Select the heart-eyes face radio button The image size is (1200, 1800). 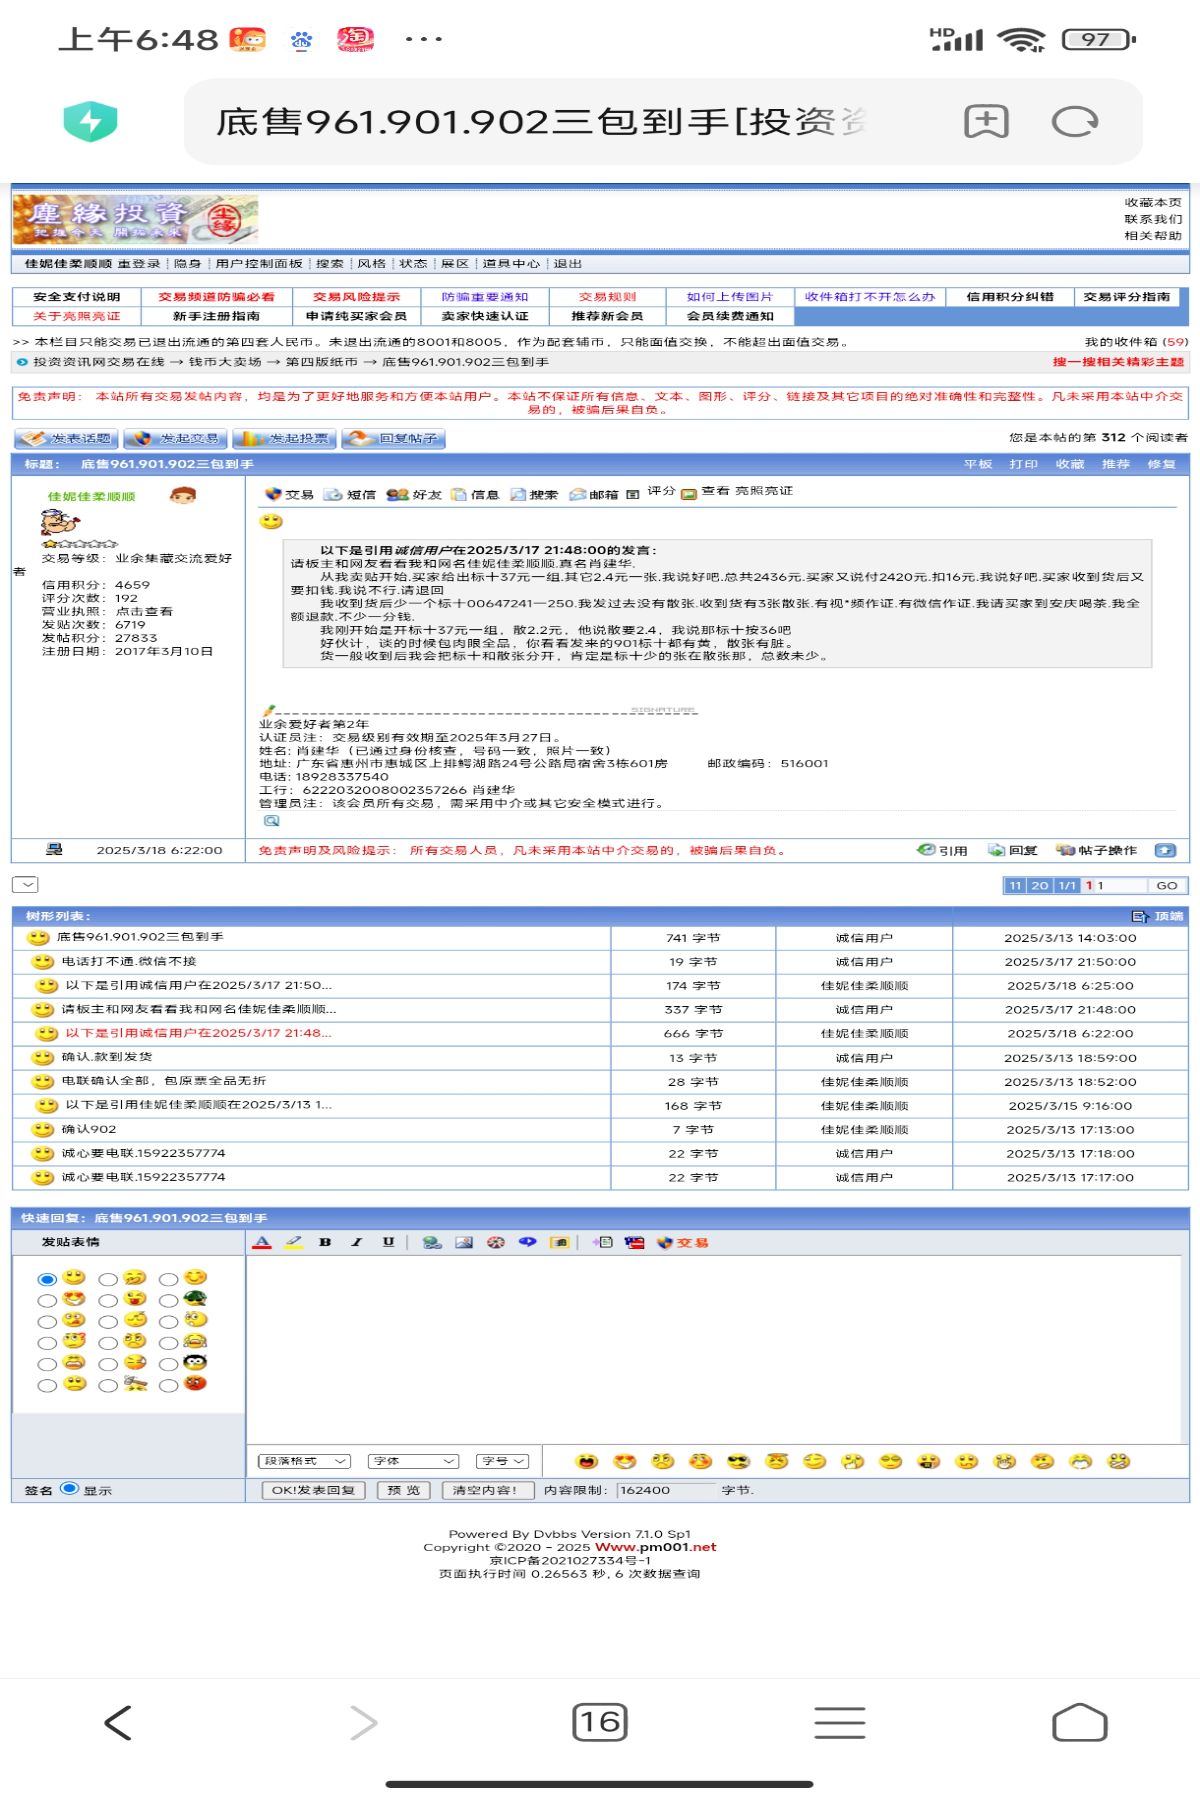tap(47, 1300)
